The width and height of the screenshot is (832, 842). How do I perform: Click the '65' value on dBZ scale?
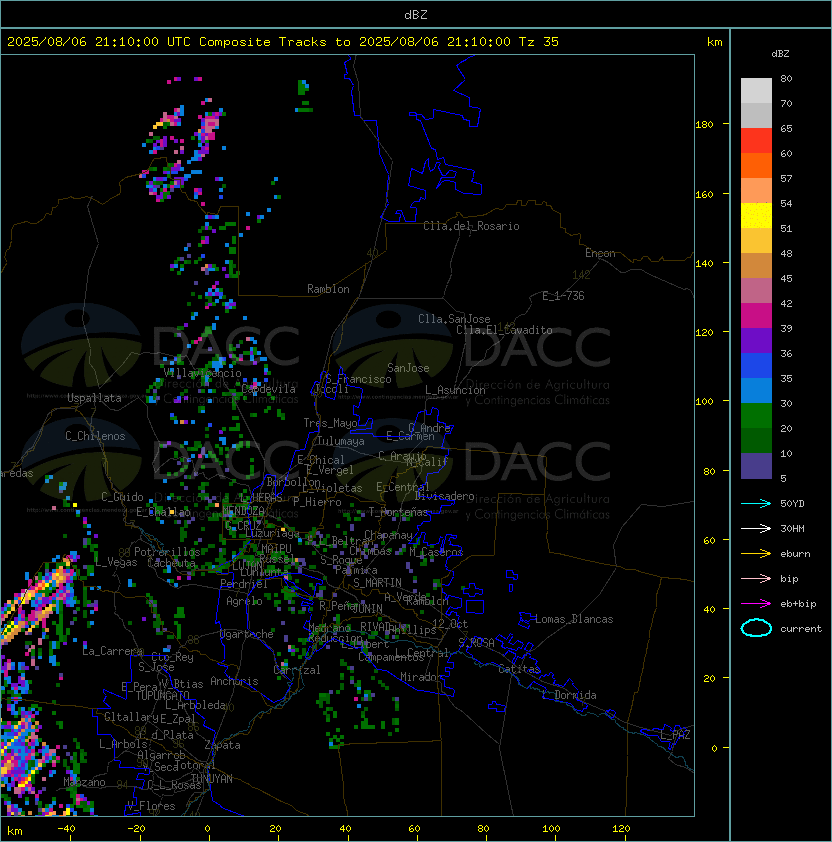tap(786, 128)
